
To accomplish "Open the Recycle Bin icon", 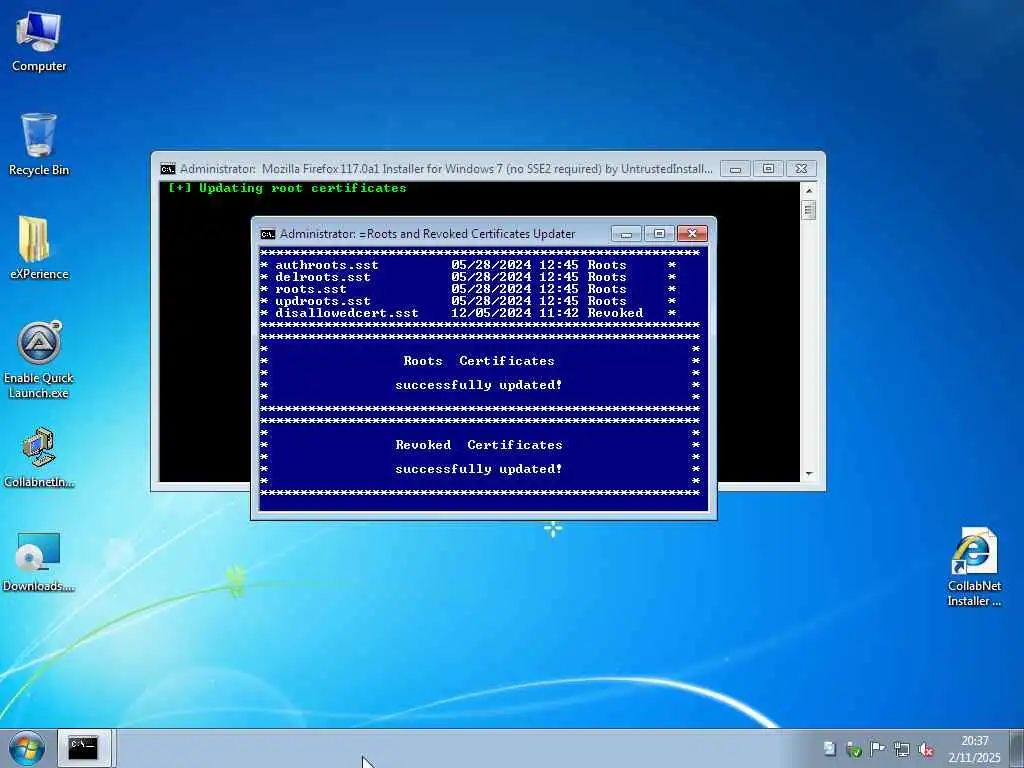I will [x=39, y=144].
